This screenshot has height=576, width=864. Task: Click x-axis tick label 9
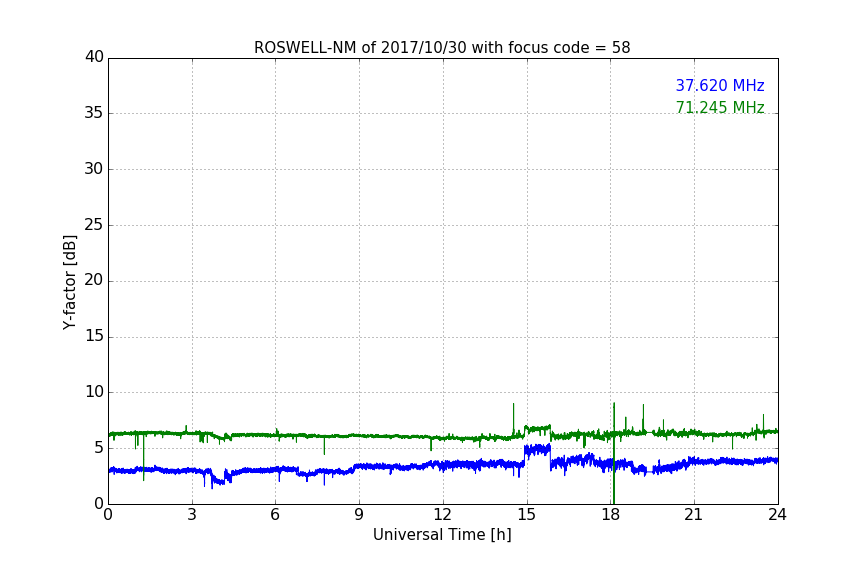coord(359,515)
